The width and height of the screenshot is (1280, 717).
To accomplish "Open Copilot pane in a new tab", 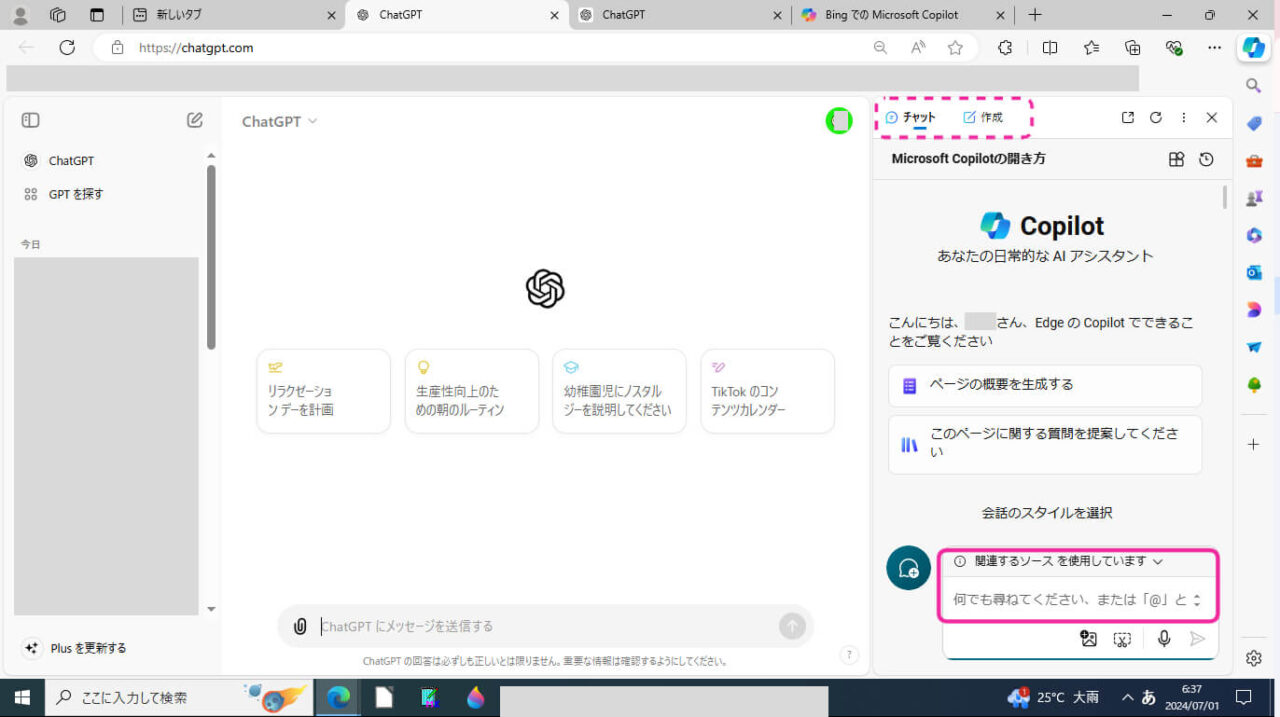I will coord(1128,118).
